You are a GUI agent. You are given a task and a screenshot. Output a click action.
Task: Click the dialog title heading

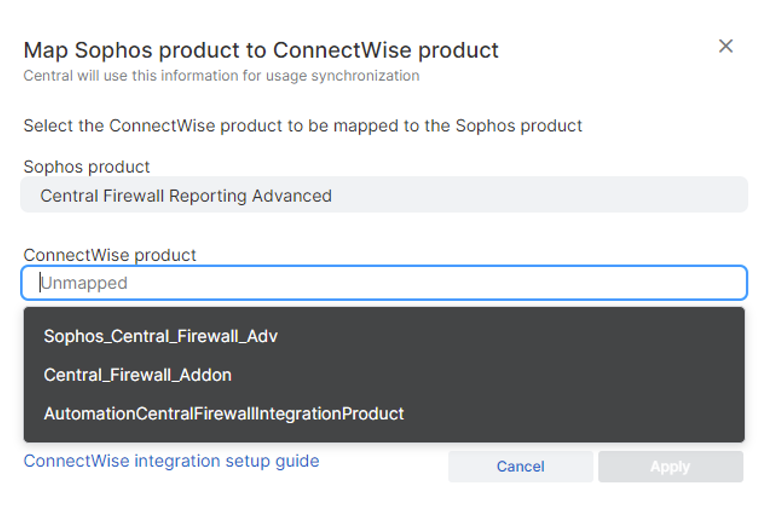pos(261,50)
